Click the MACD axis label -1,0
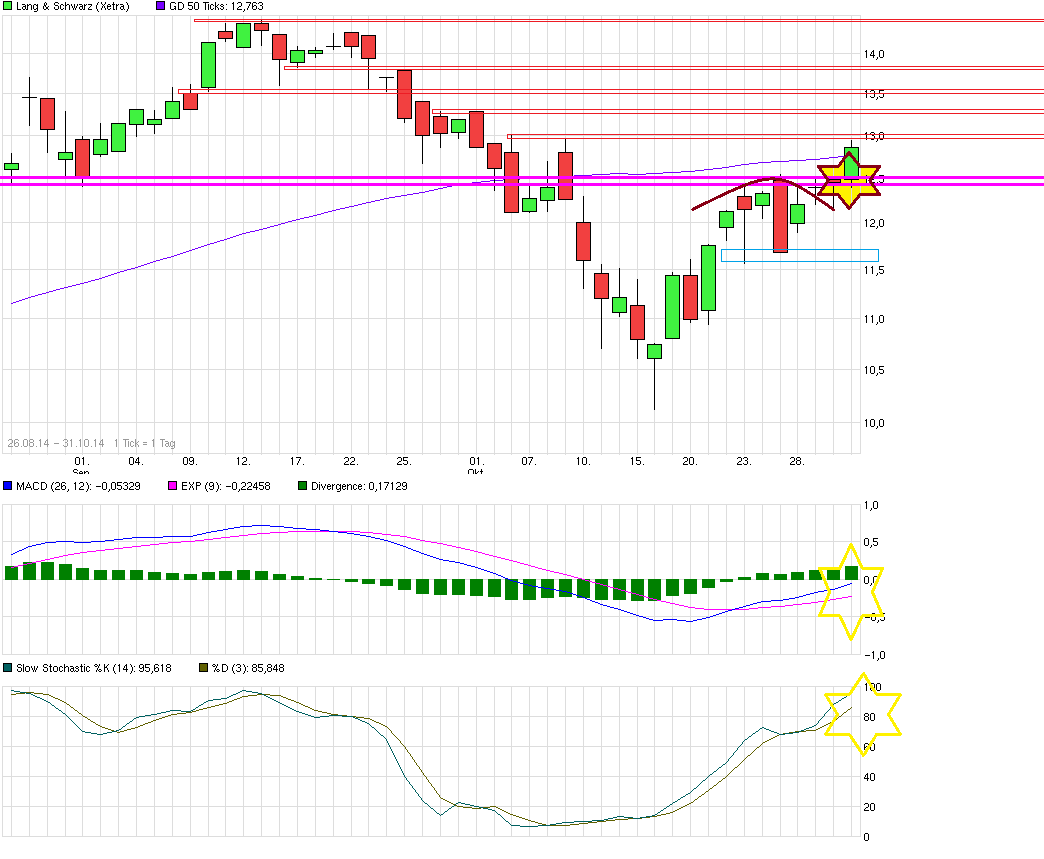This screenshot has width=1044, height=859. [x=874, y=655]
